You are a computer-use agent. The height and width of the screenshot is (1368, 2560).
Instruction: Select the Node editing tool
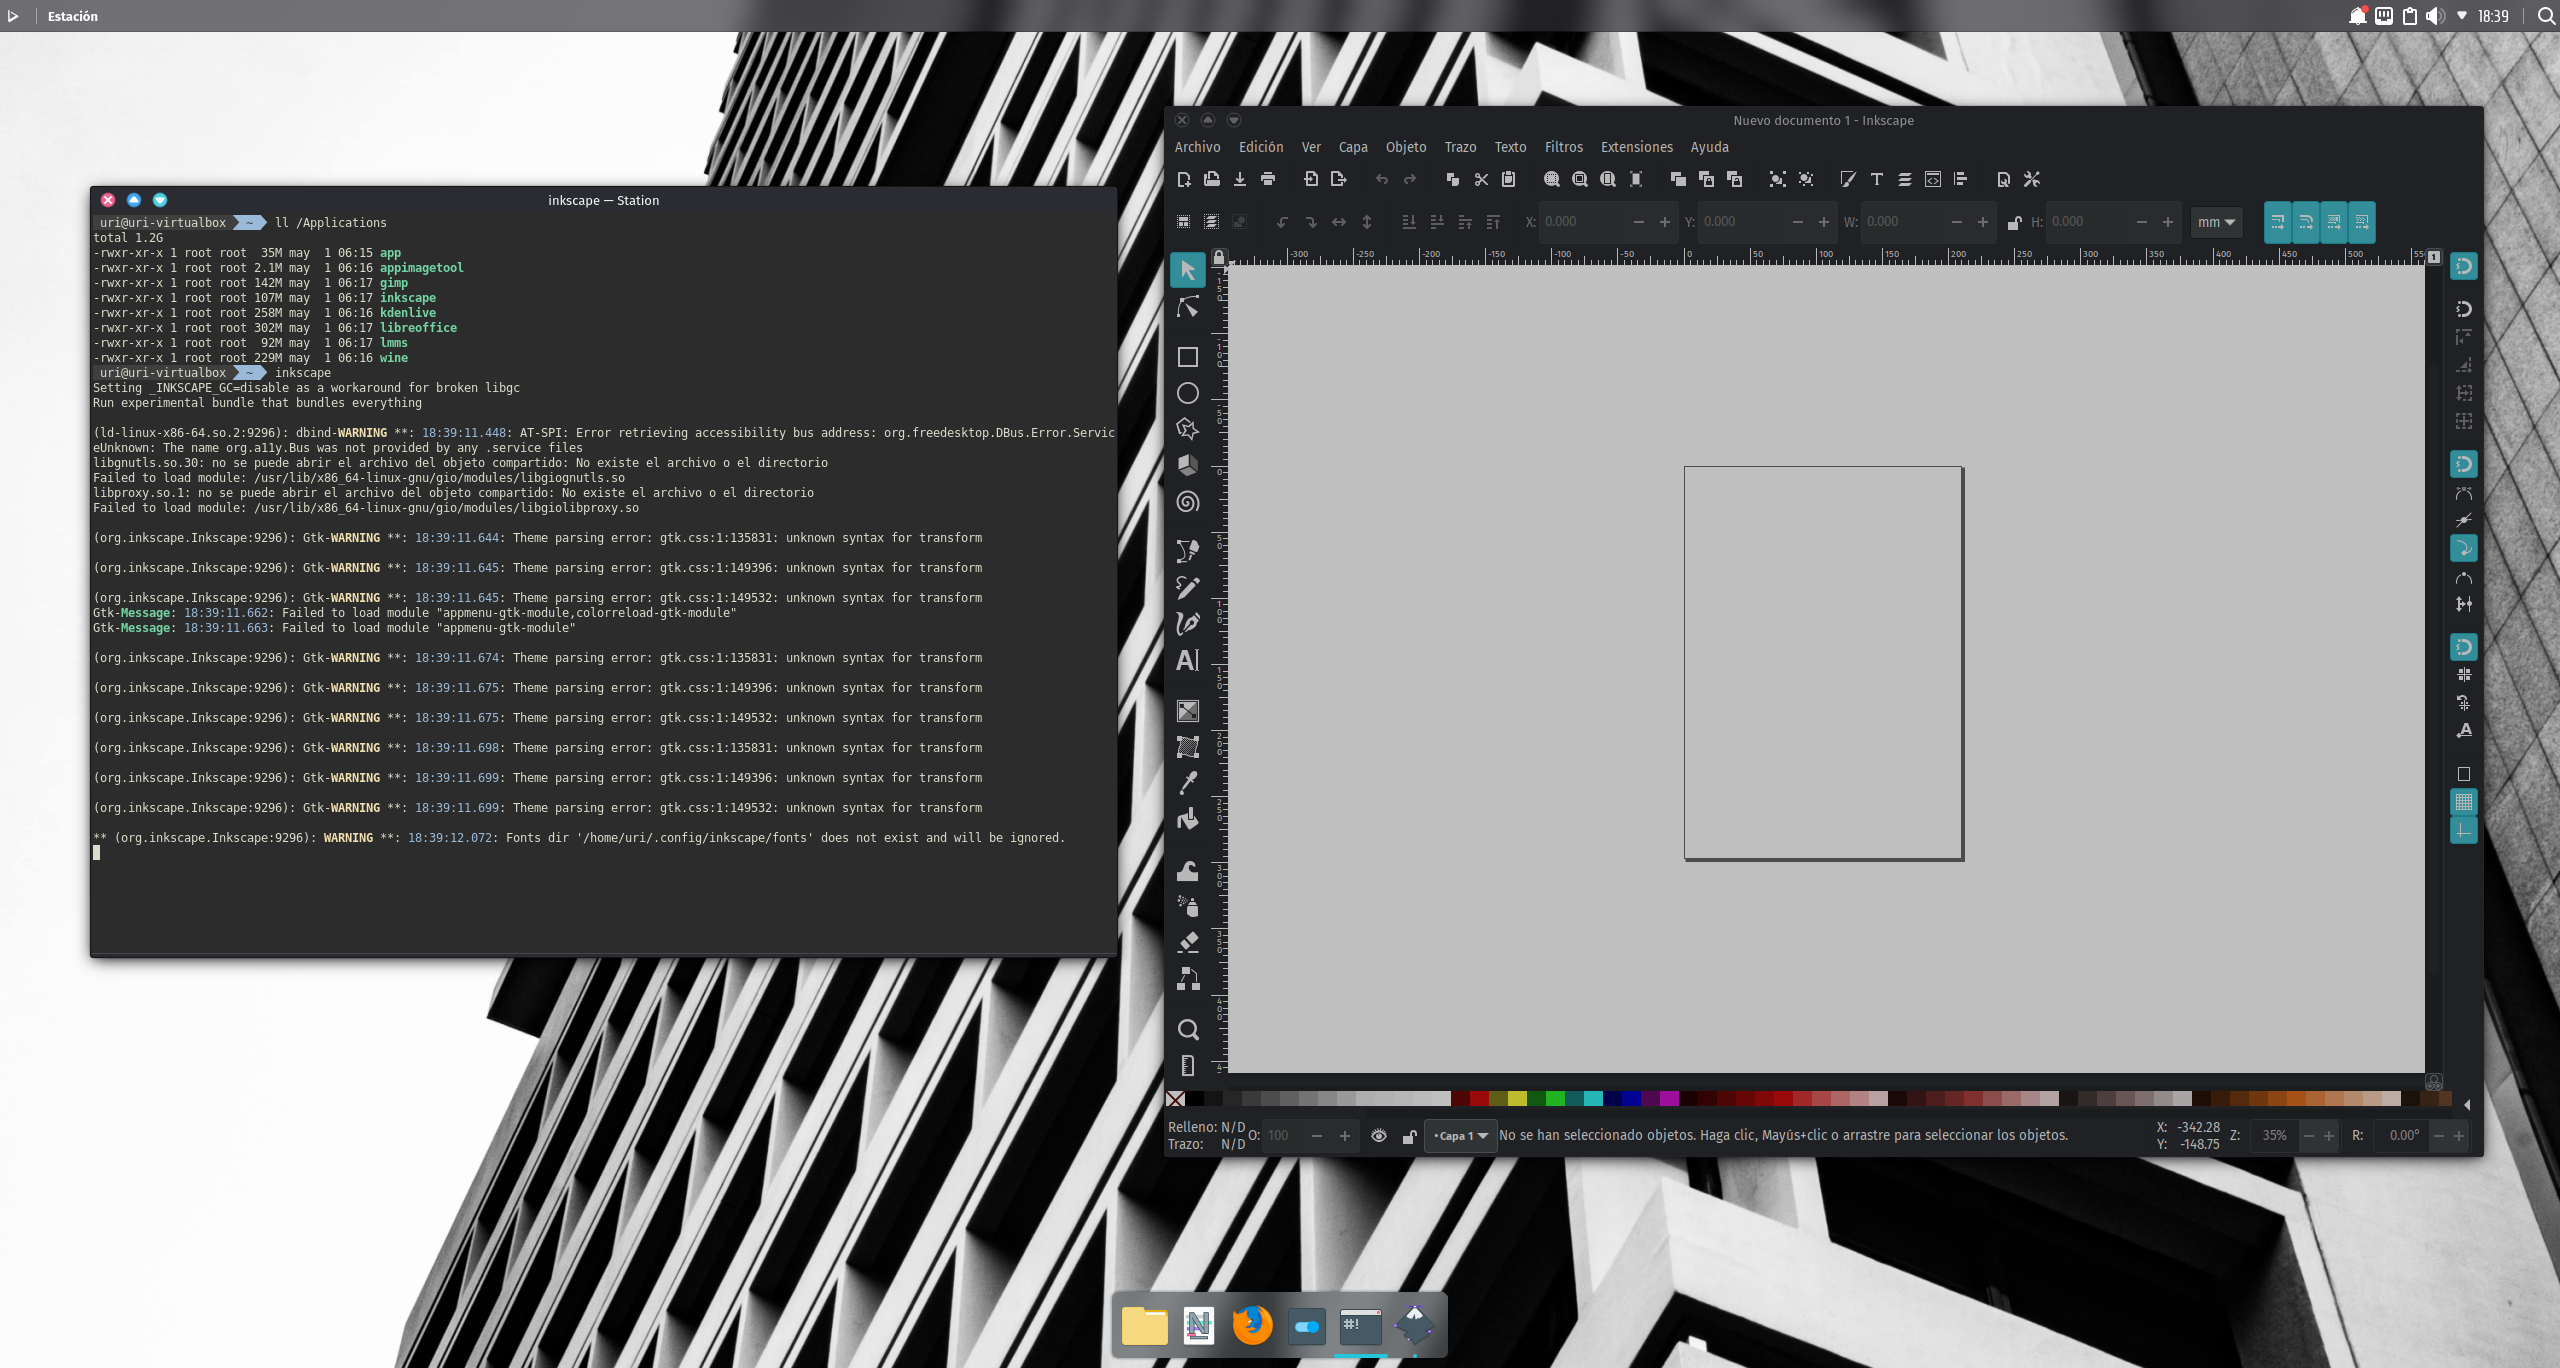[1188, 306]
